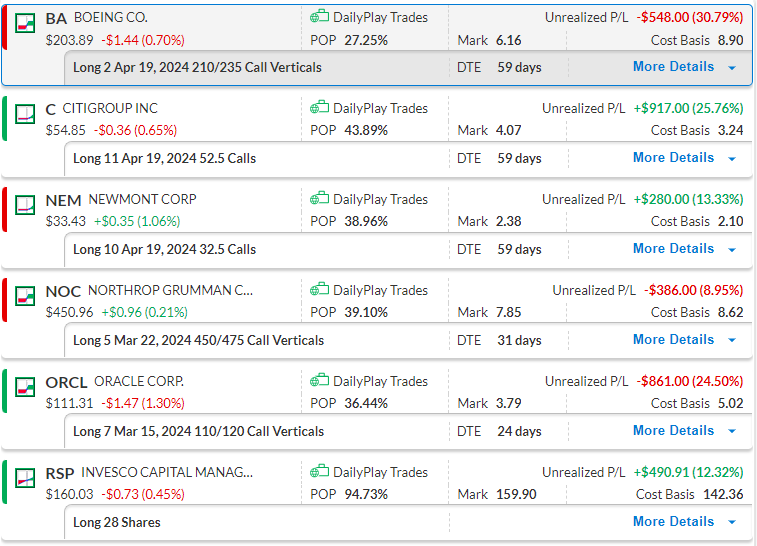Click Newmont price change +$0.35 (1.06%)
The height and width of the screenshot is (546, 757).
[137, 222]
